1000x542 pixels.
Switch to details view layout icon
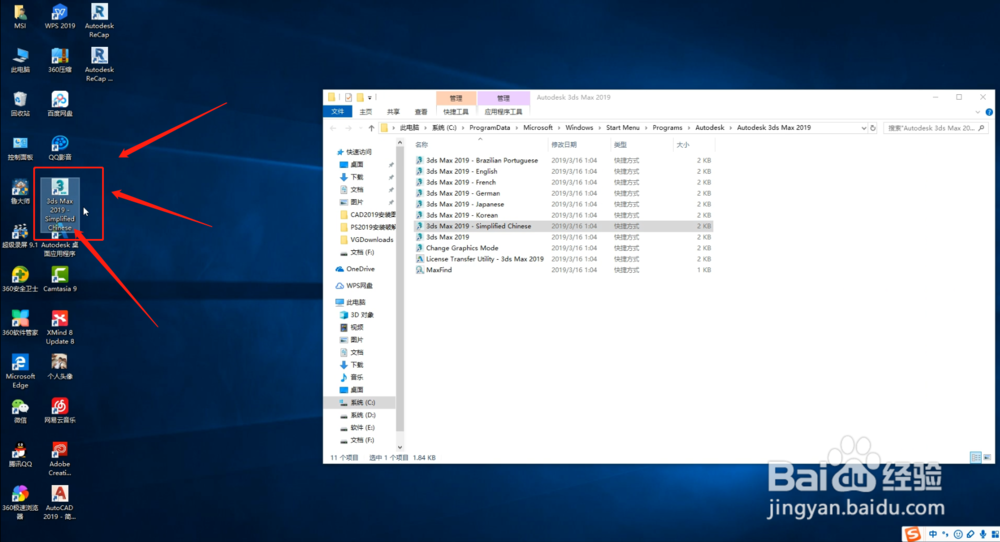tap(975, 457)
